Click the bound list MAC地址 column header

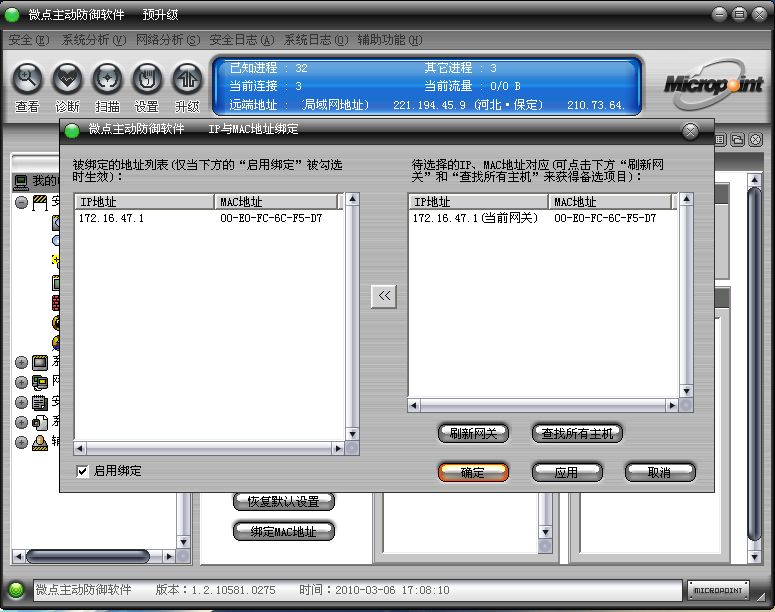277,202
